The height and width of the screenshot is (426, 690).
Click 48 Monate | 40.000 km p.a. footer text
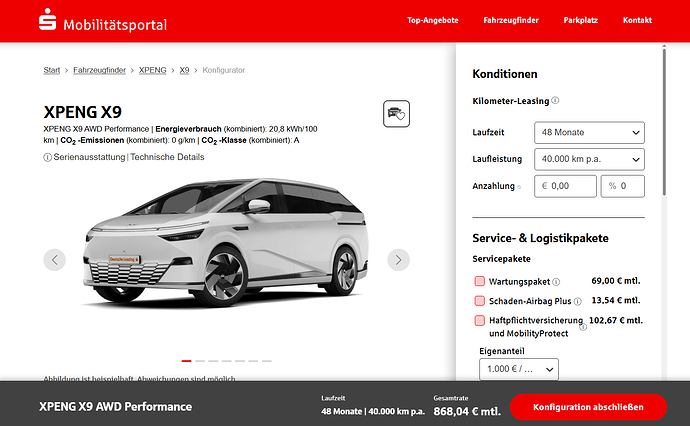point(373,411)
